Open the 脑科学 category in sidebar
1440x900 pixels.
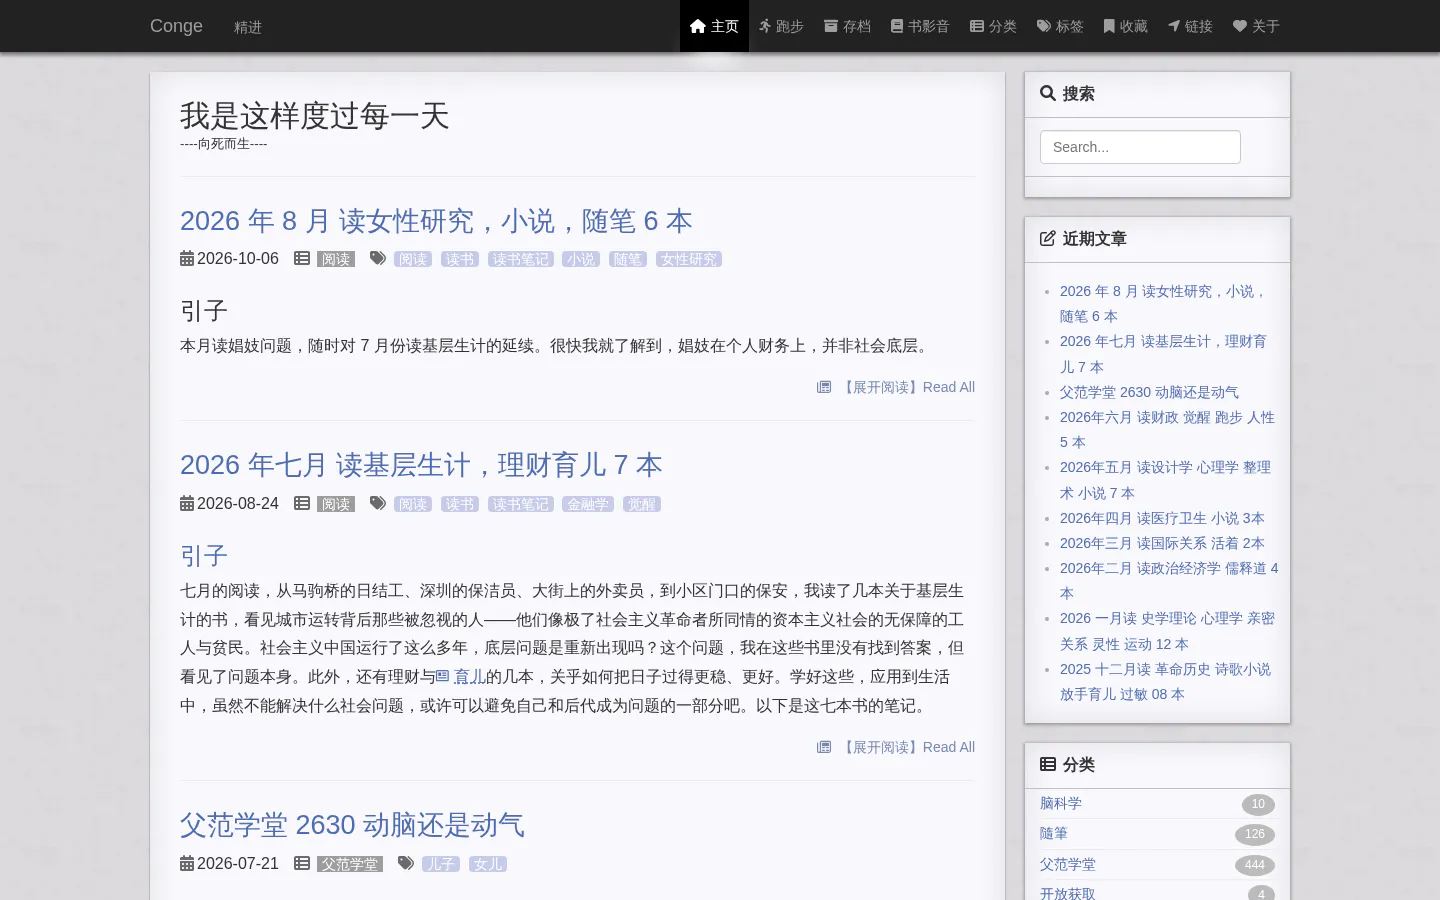pyautogui.click(x=1061, y=803)
